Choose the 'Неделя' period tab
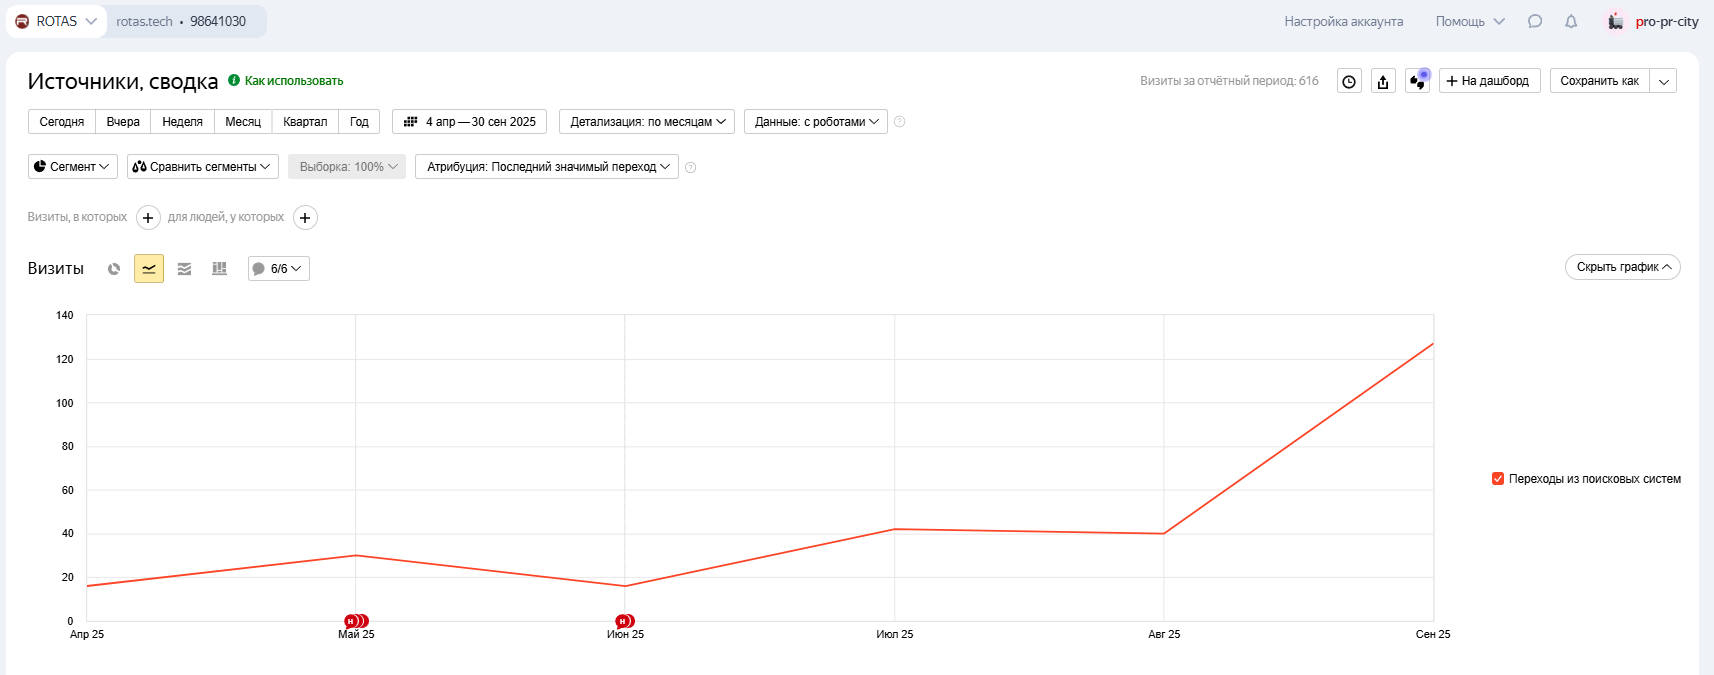 tap(182, 122)
